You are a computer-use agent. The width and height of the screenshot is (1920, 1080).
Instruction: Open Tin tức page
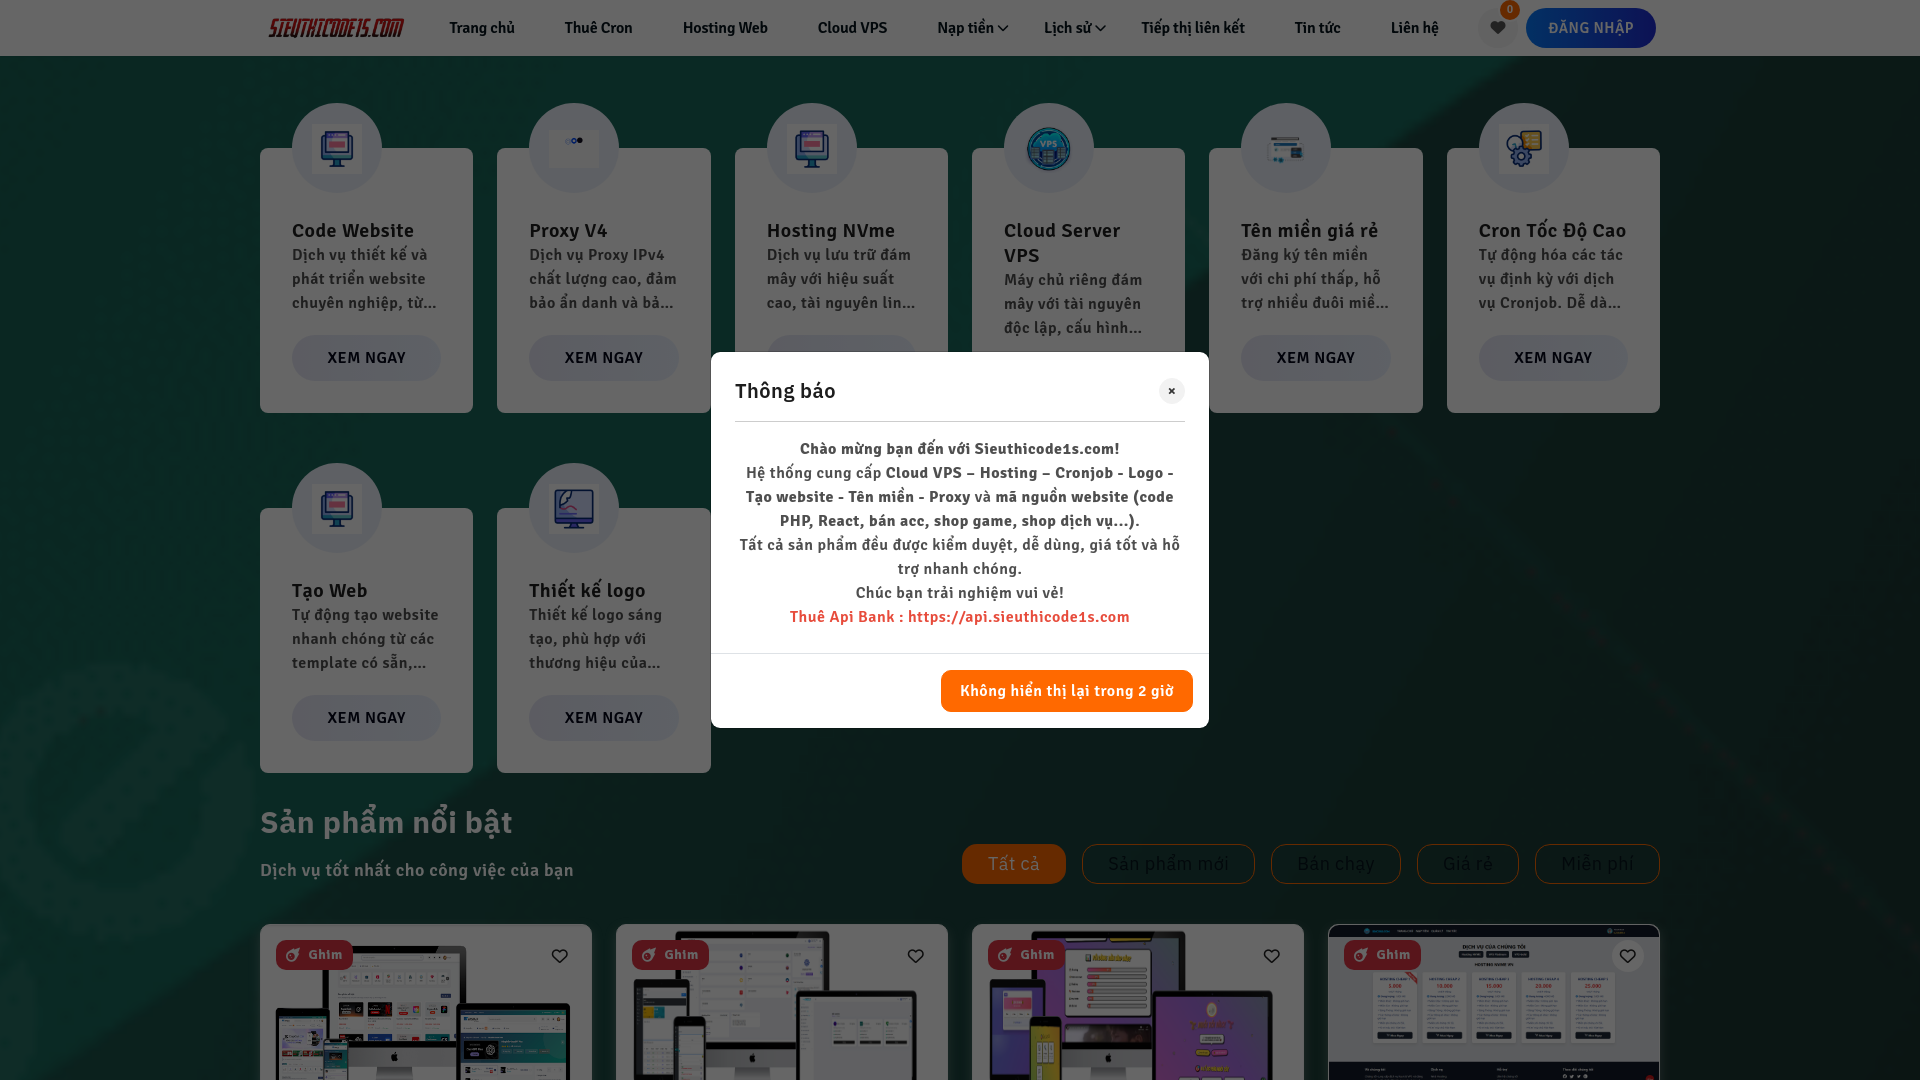(x=1317, y=28)
